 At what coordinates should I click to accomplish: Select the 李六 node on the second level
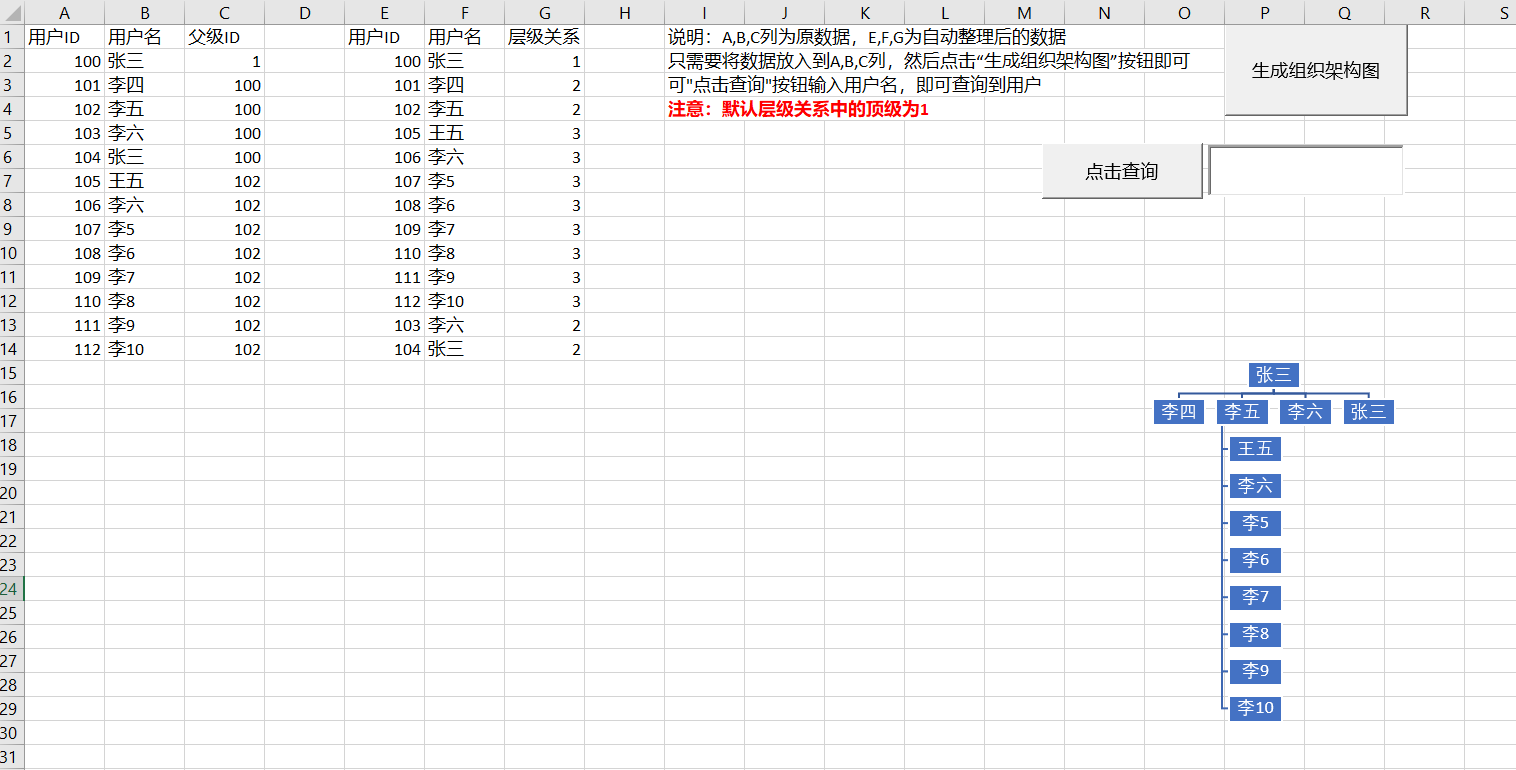(x=1304, y=411)
